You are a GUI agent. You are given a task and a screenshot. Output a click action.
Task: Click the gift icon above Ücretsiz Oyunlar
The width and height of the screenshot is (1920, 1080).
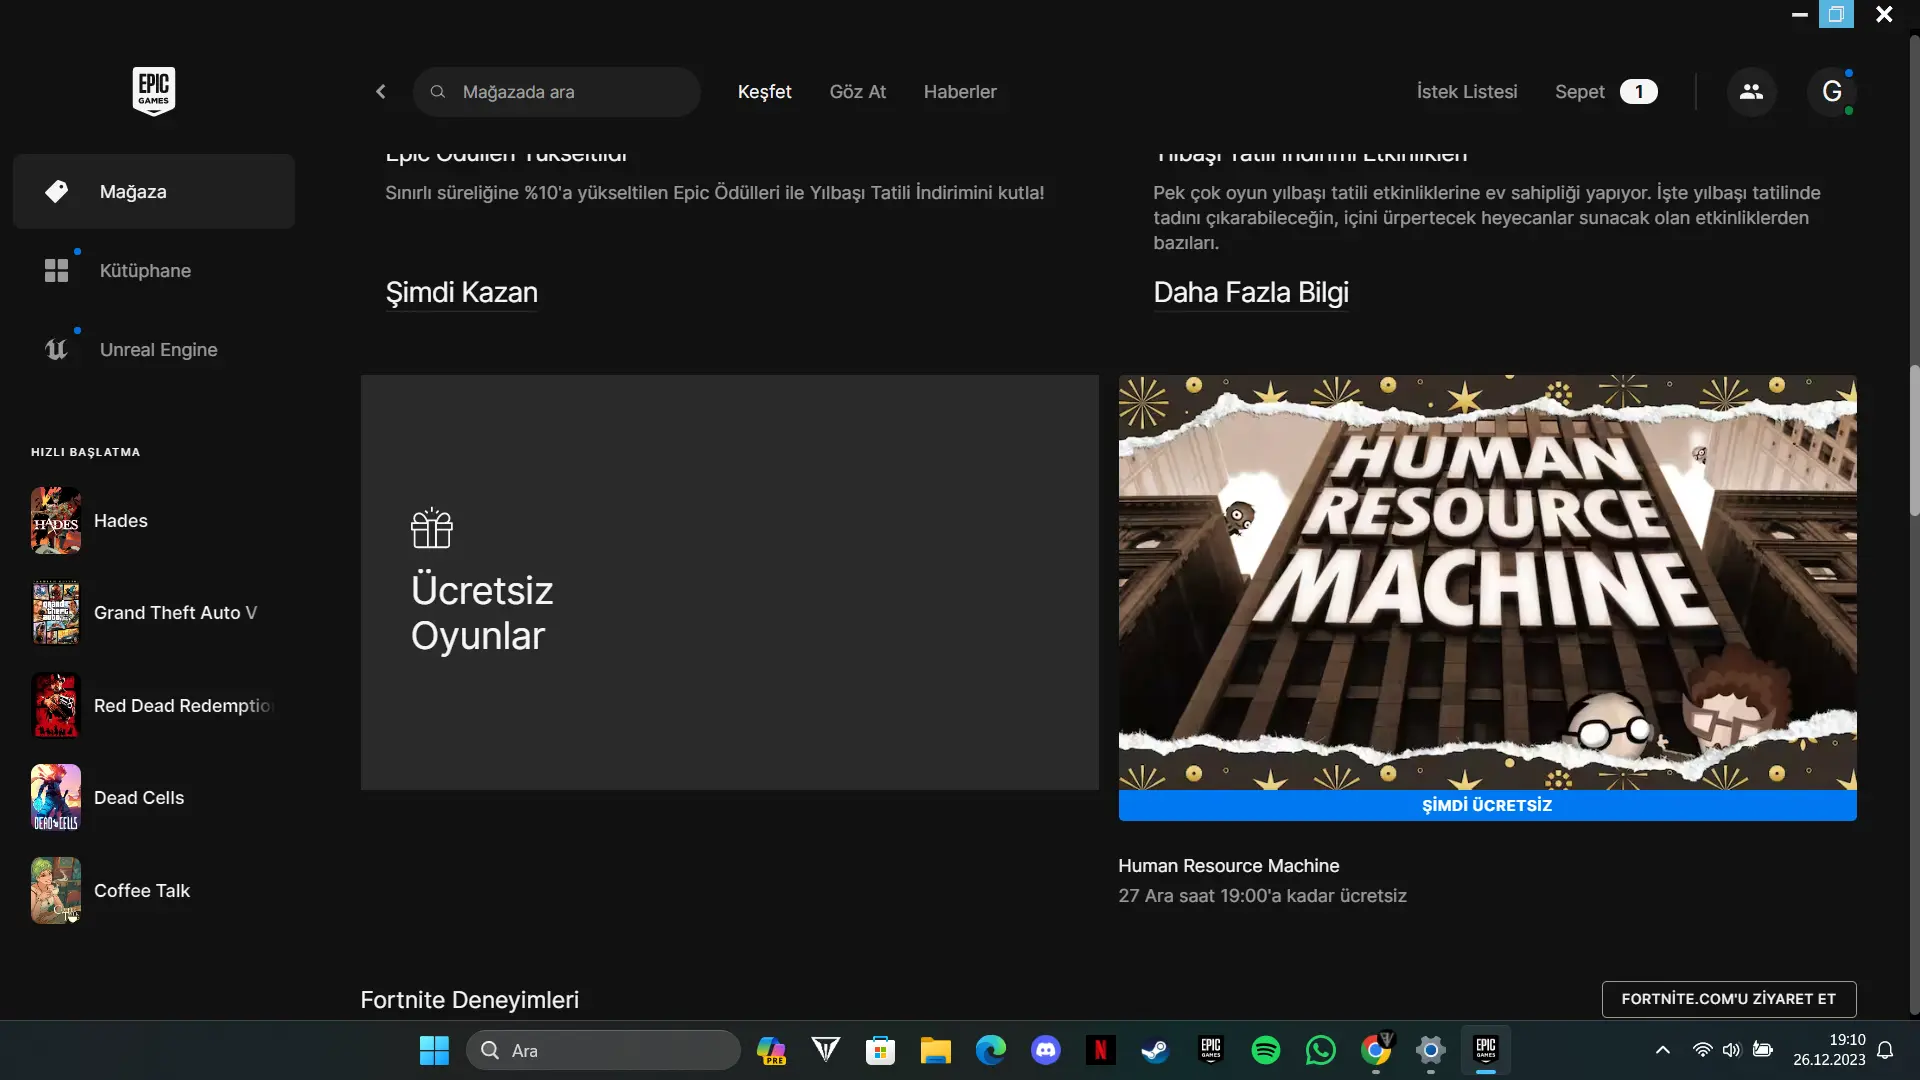(x=432, y=528)
